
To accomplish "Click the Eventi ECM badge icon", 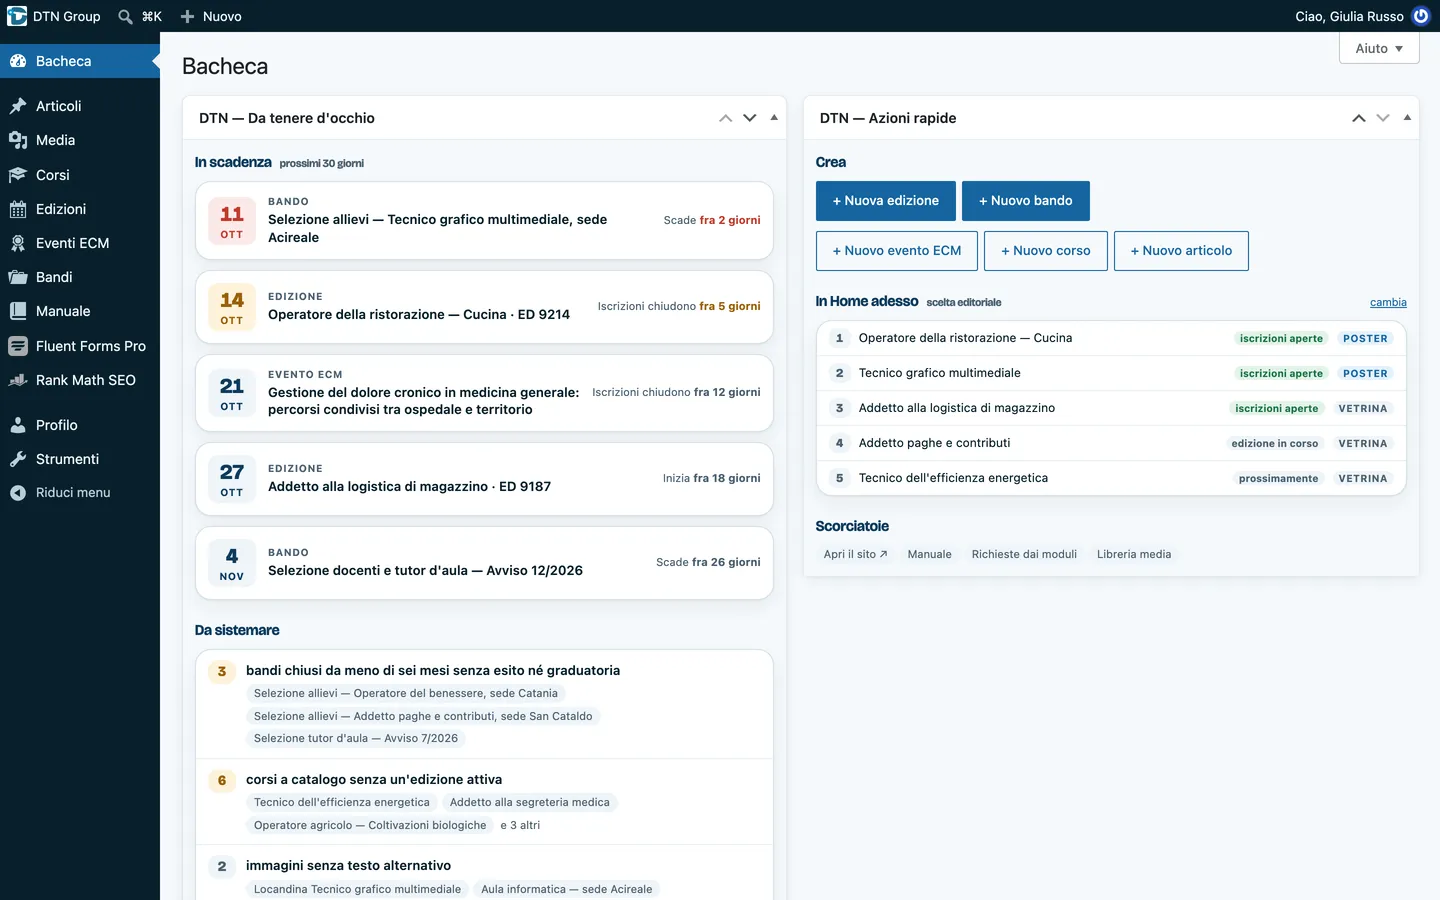I will pyautogui.click(x=18, y=243).
